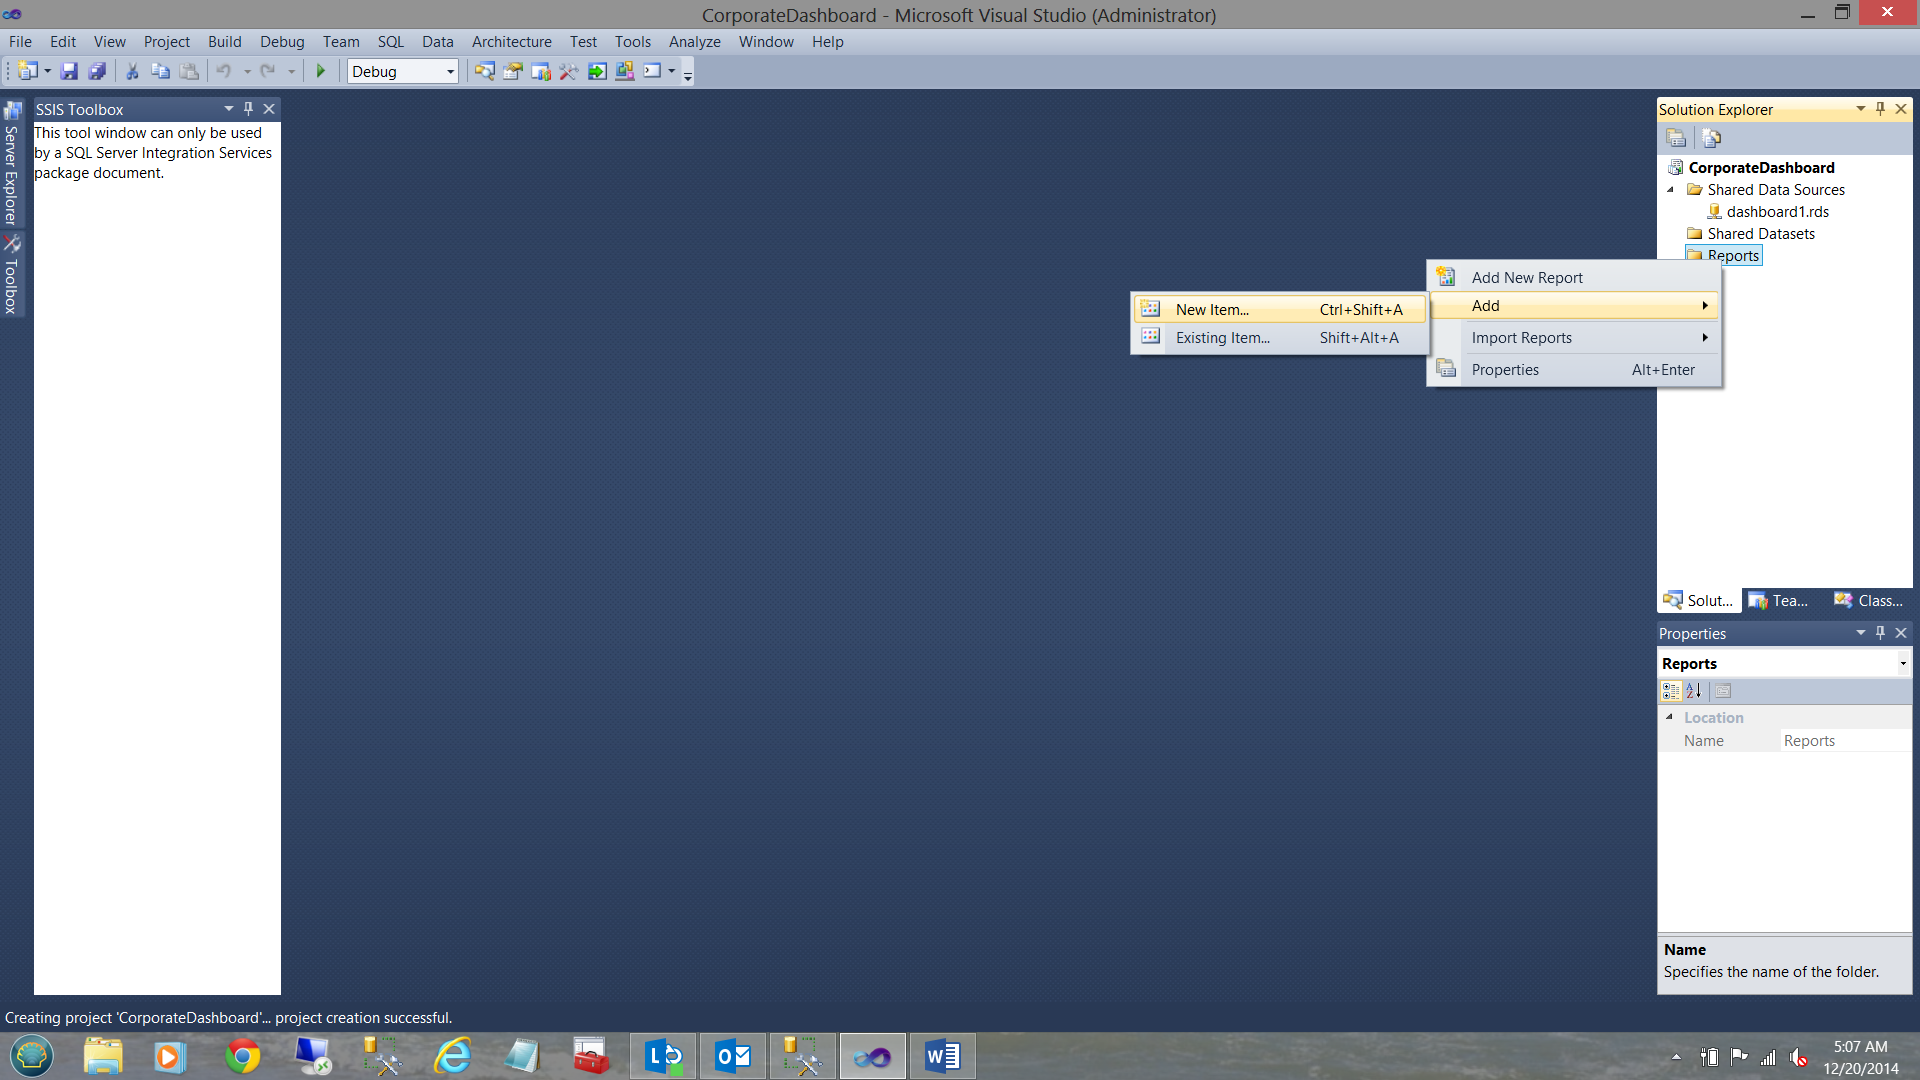Click the Cut scissors icon

coord(132,71)
